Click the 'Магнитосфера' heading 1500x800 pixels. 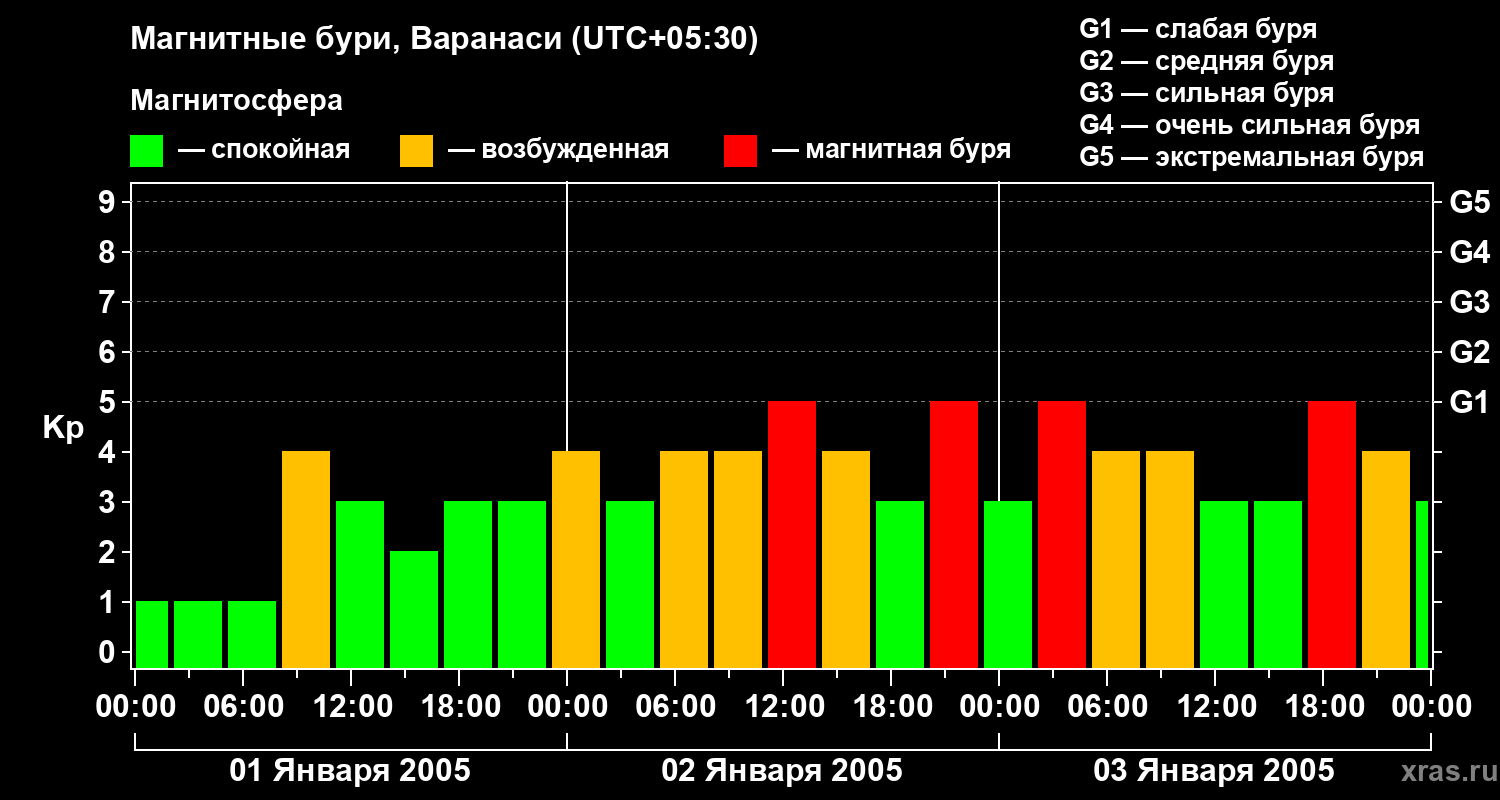click(236, 101)
